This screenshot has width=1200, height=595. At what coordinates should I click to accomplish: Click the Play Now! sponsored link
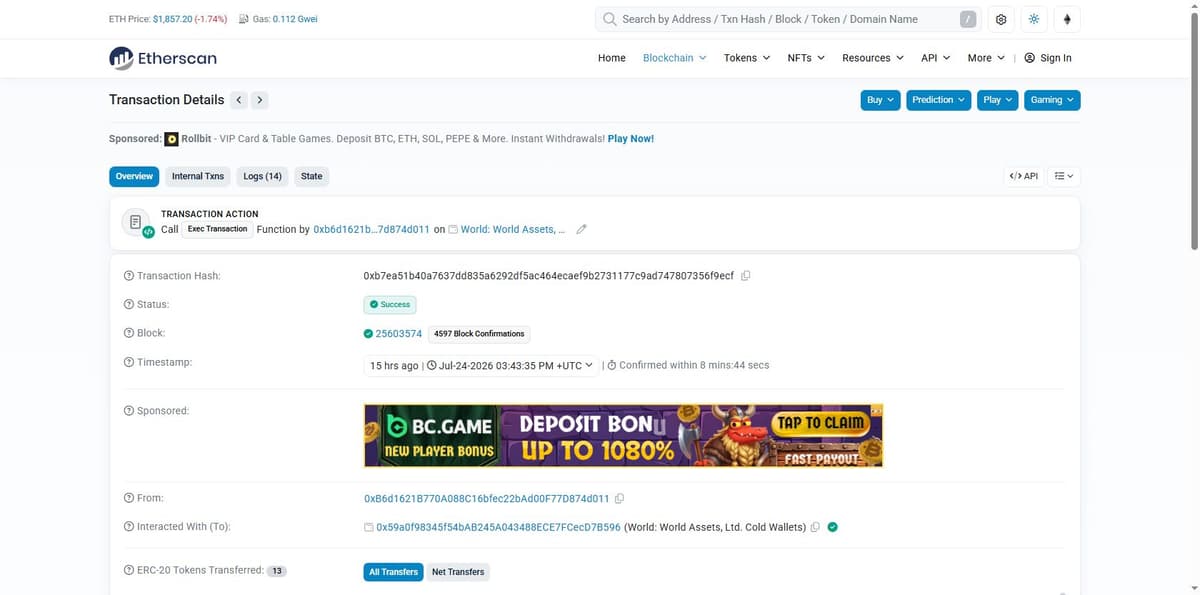point(631,139)
